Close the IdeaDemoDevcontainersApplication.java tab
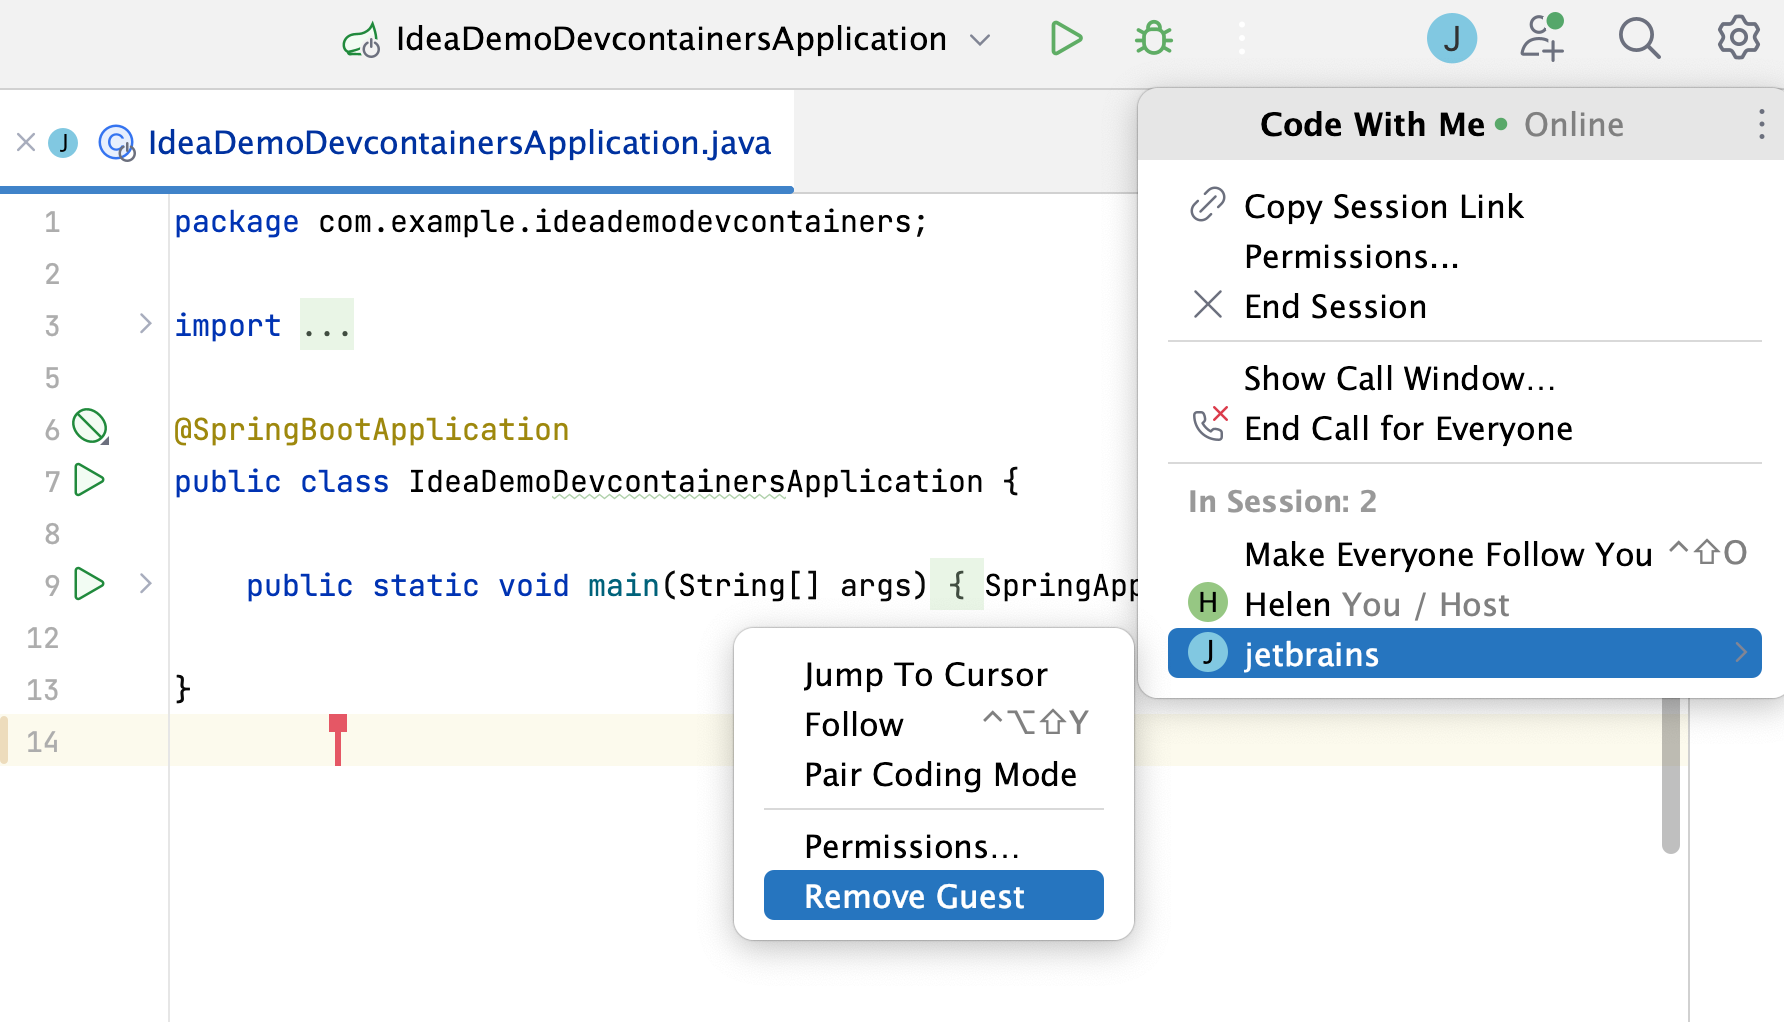 [26, 143]
